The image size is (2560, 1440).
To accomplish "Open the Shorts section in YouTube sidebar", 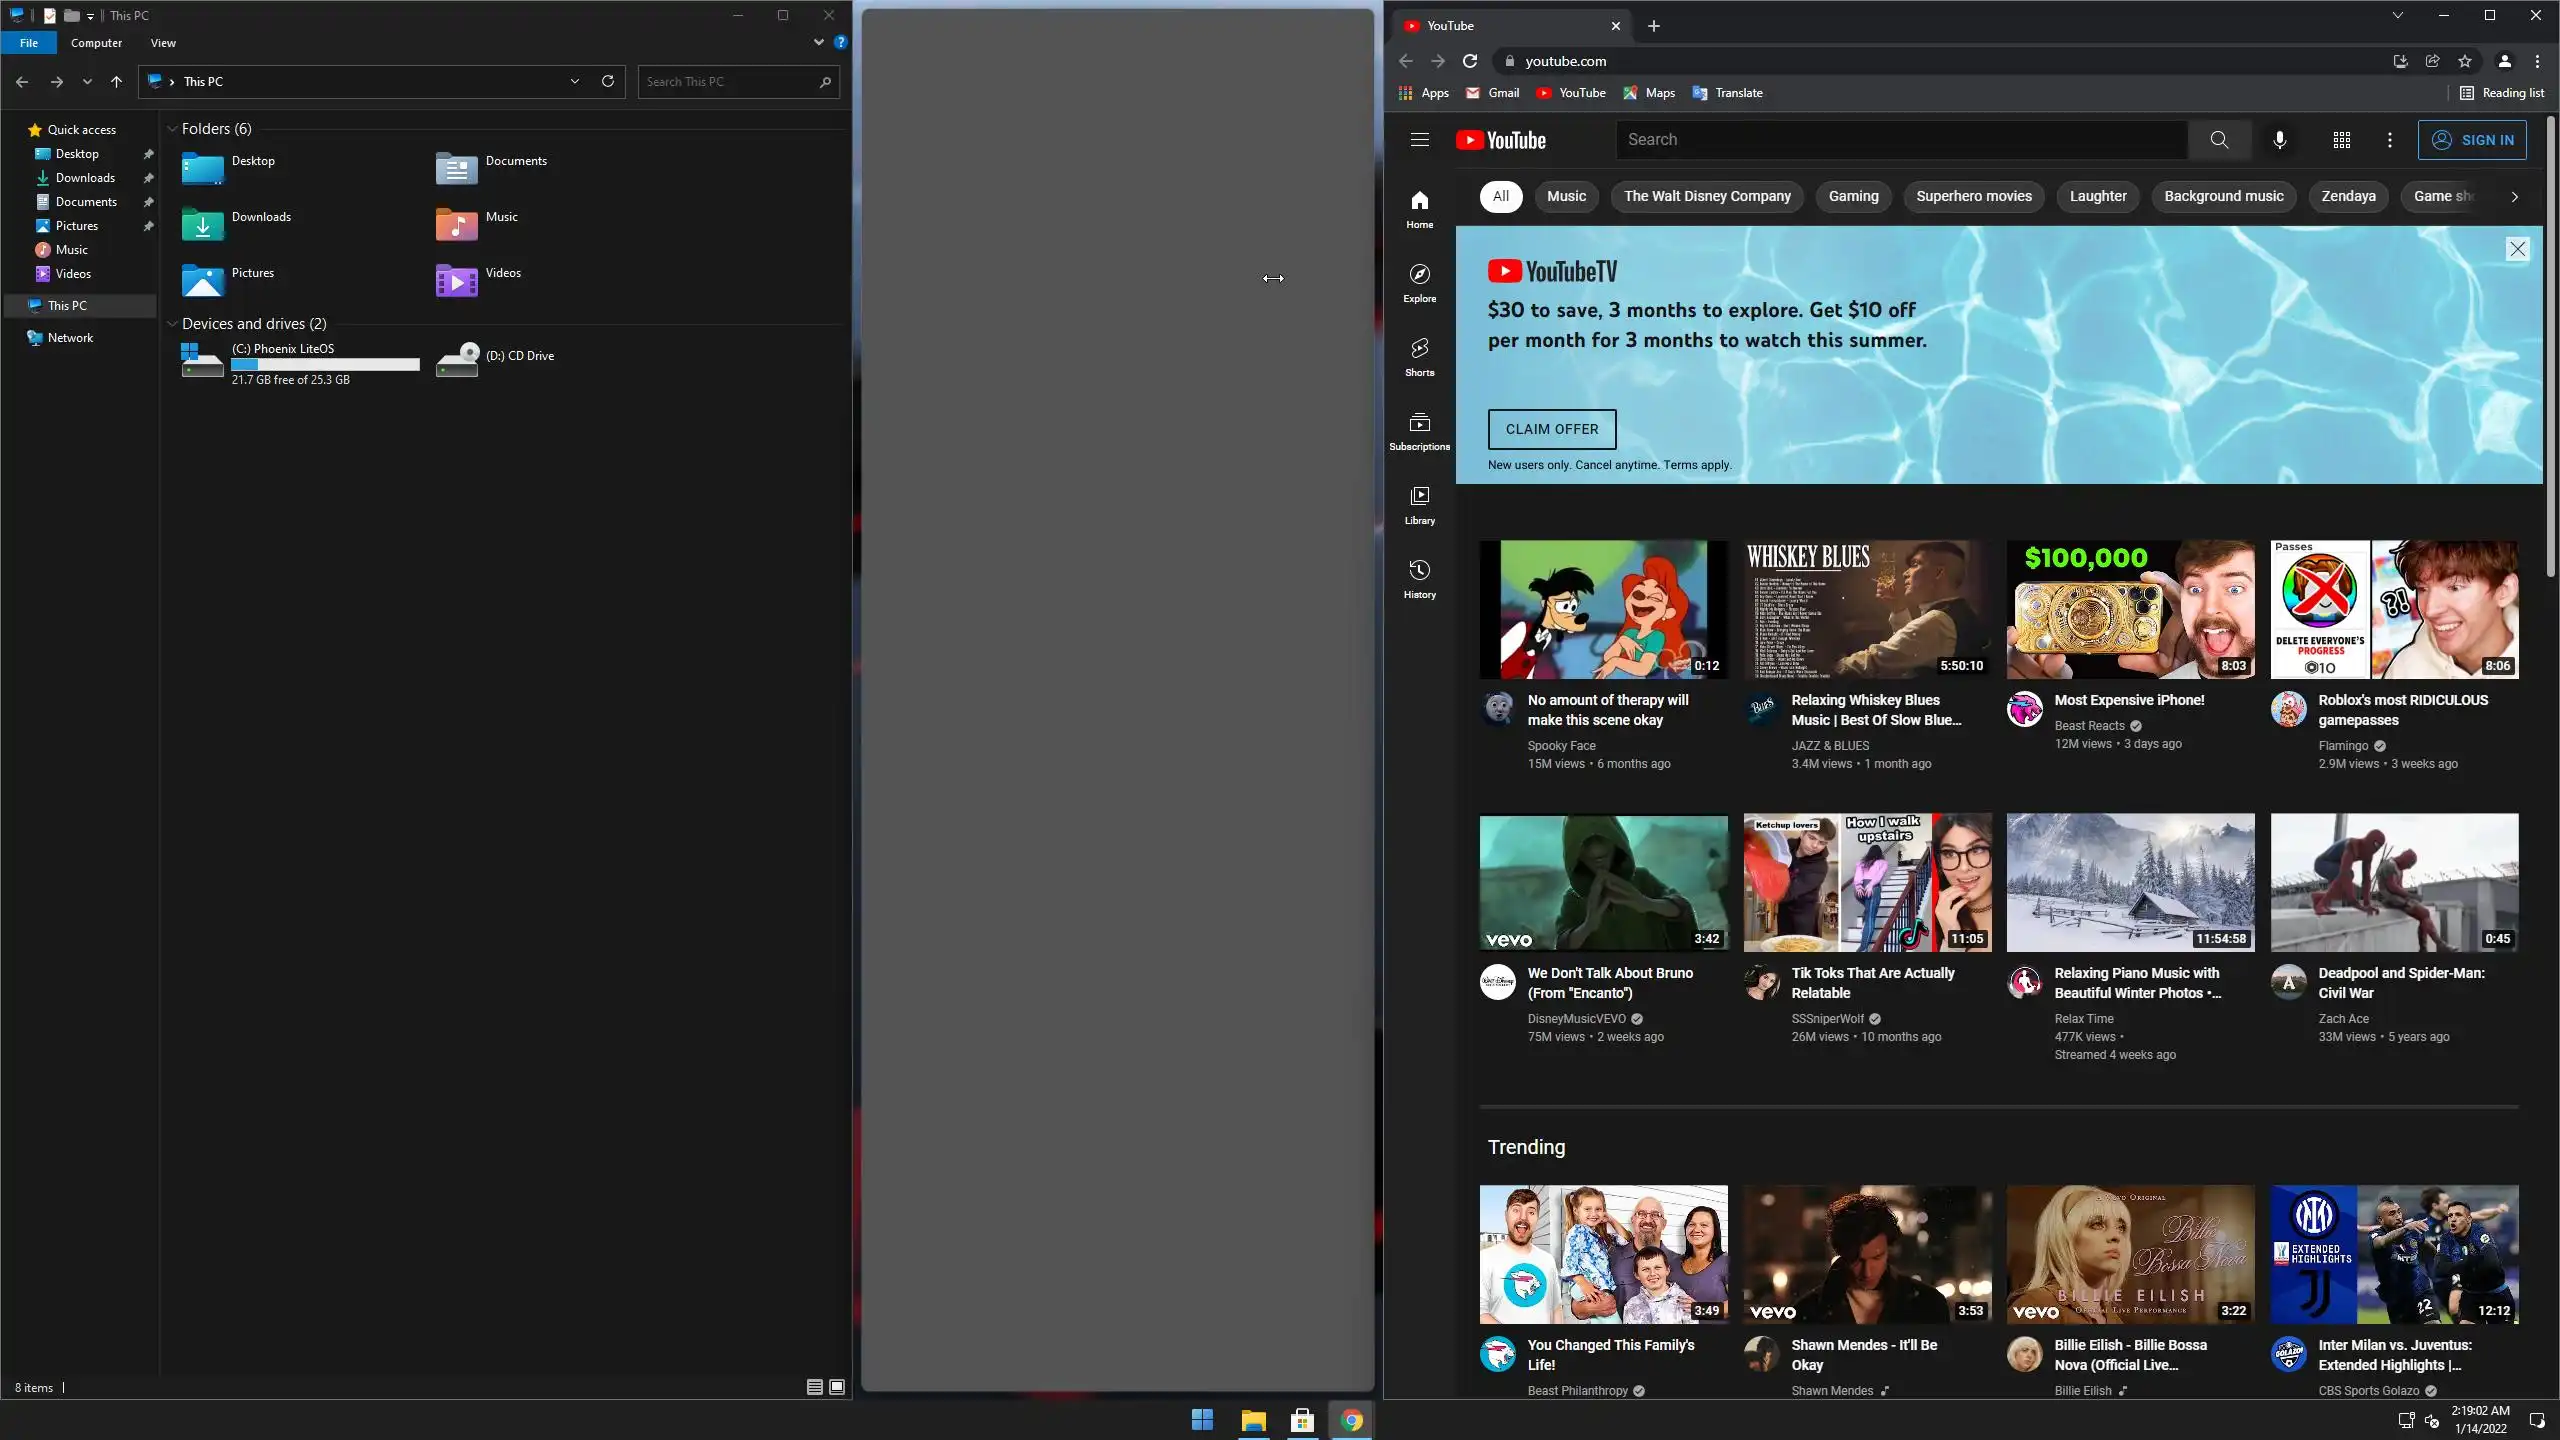I will [1419, 356].
